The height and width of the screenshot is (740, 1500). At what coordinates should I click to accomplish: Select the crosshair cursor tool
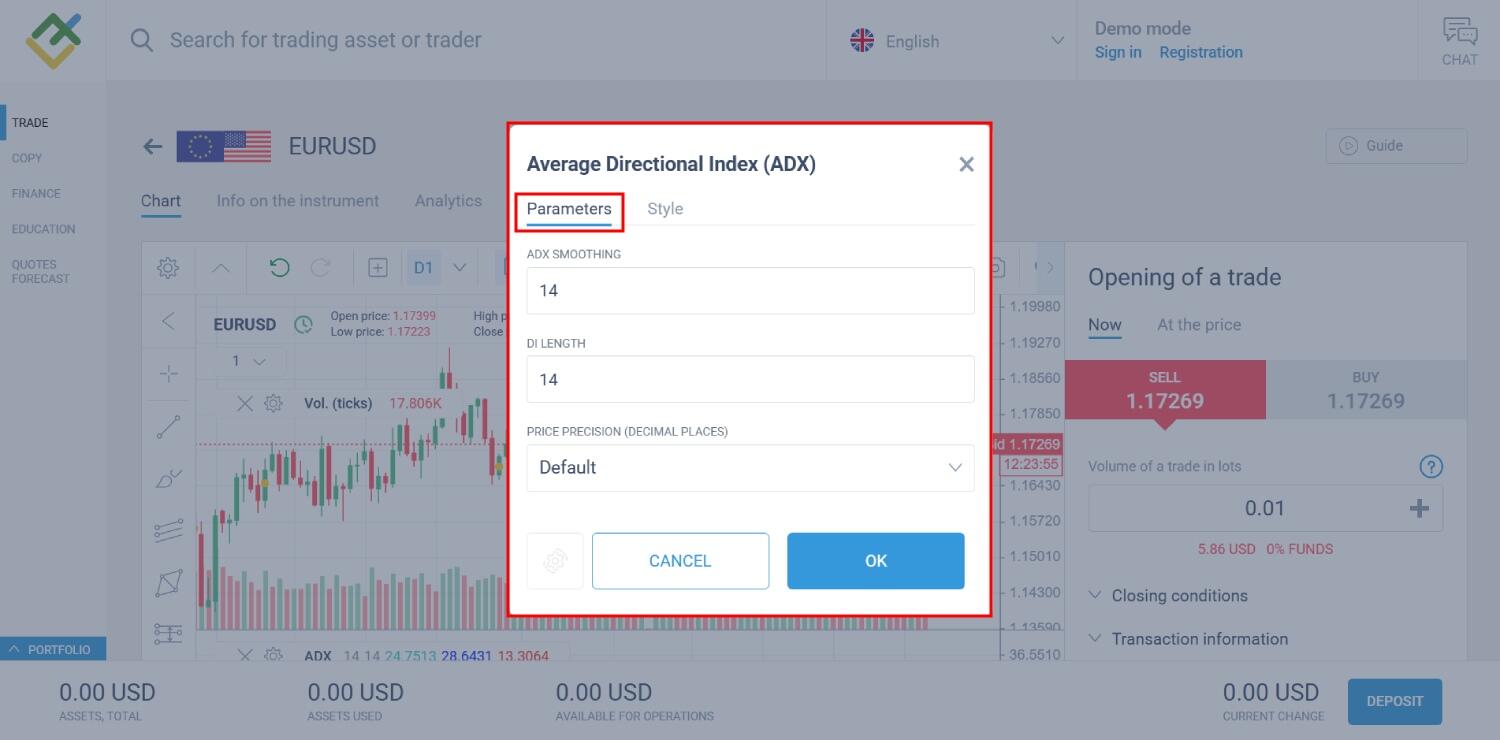[x=168, y=373]
